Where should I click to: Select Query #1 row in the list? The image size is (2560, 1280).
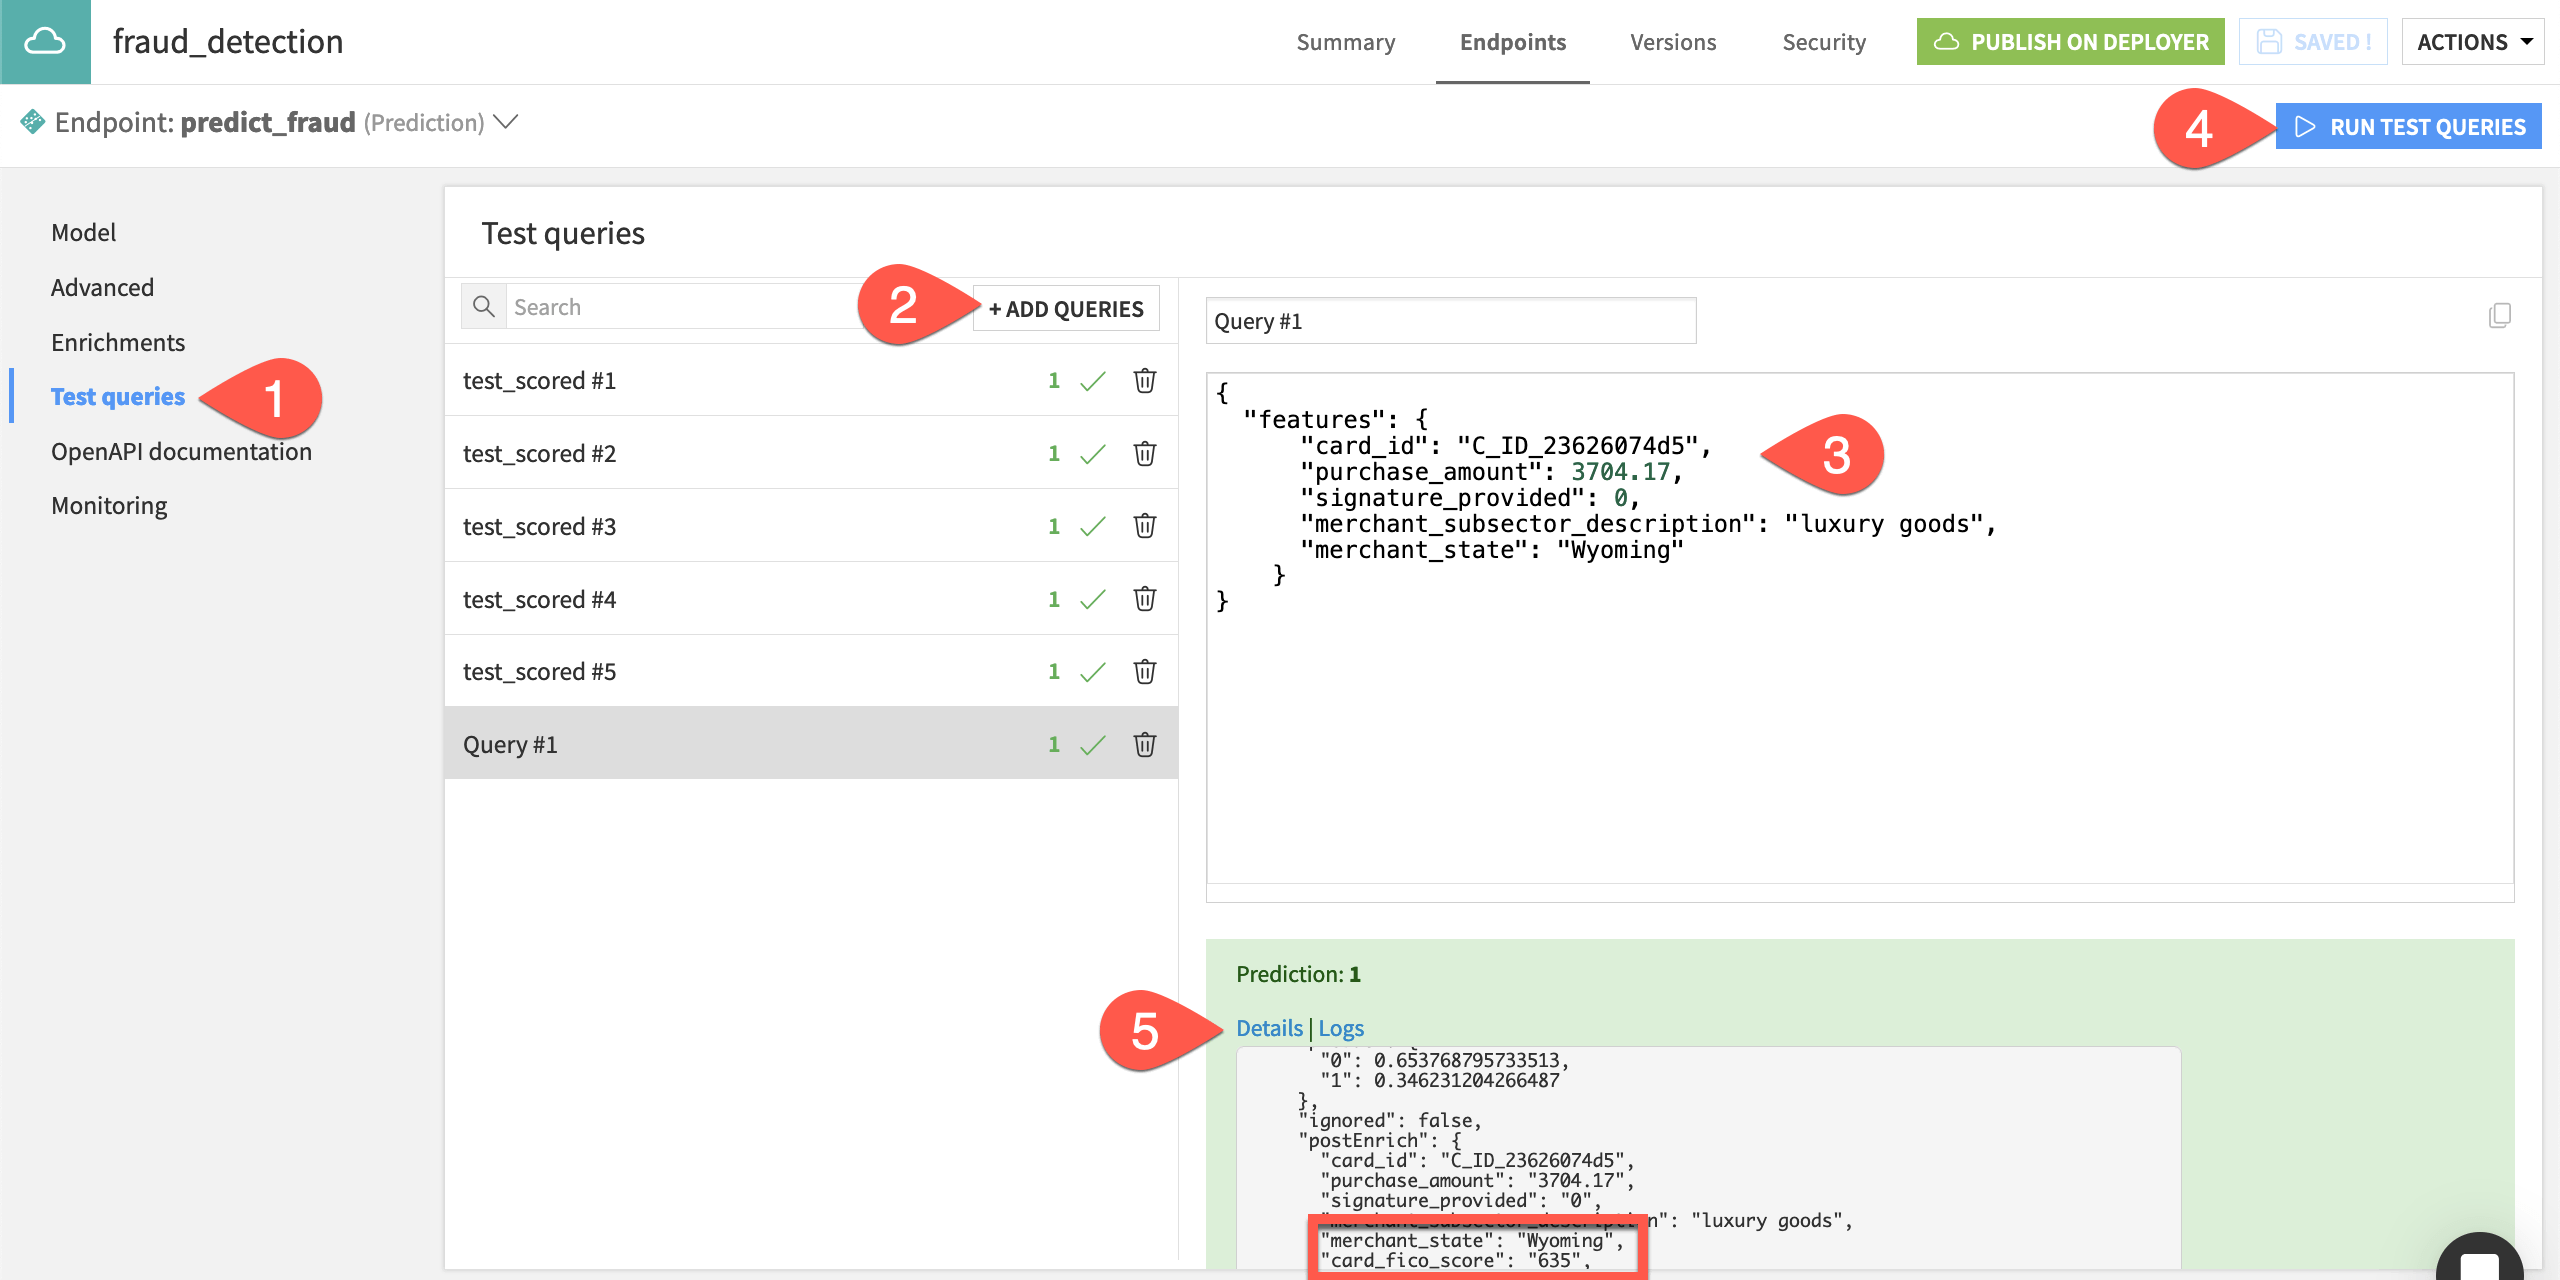(x=811, y=744)
